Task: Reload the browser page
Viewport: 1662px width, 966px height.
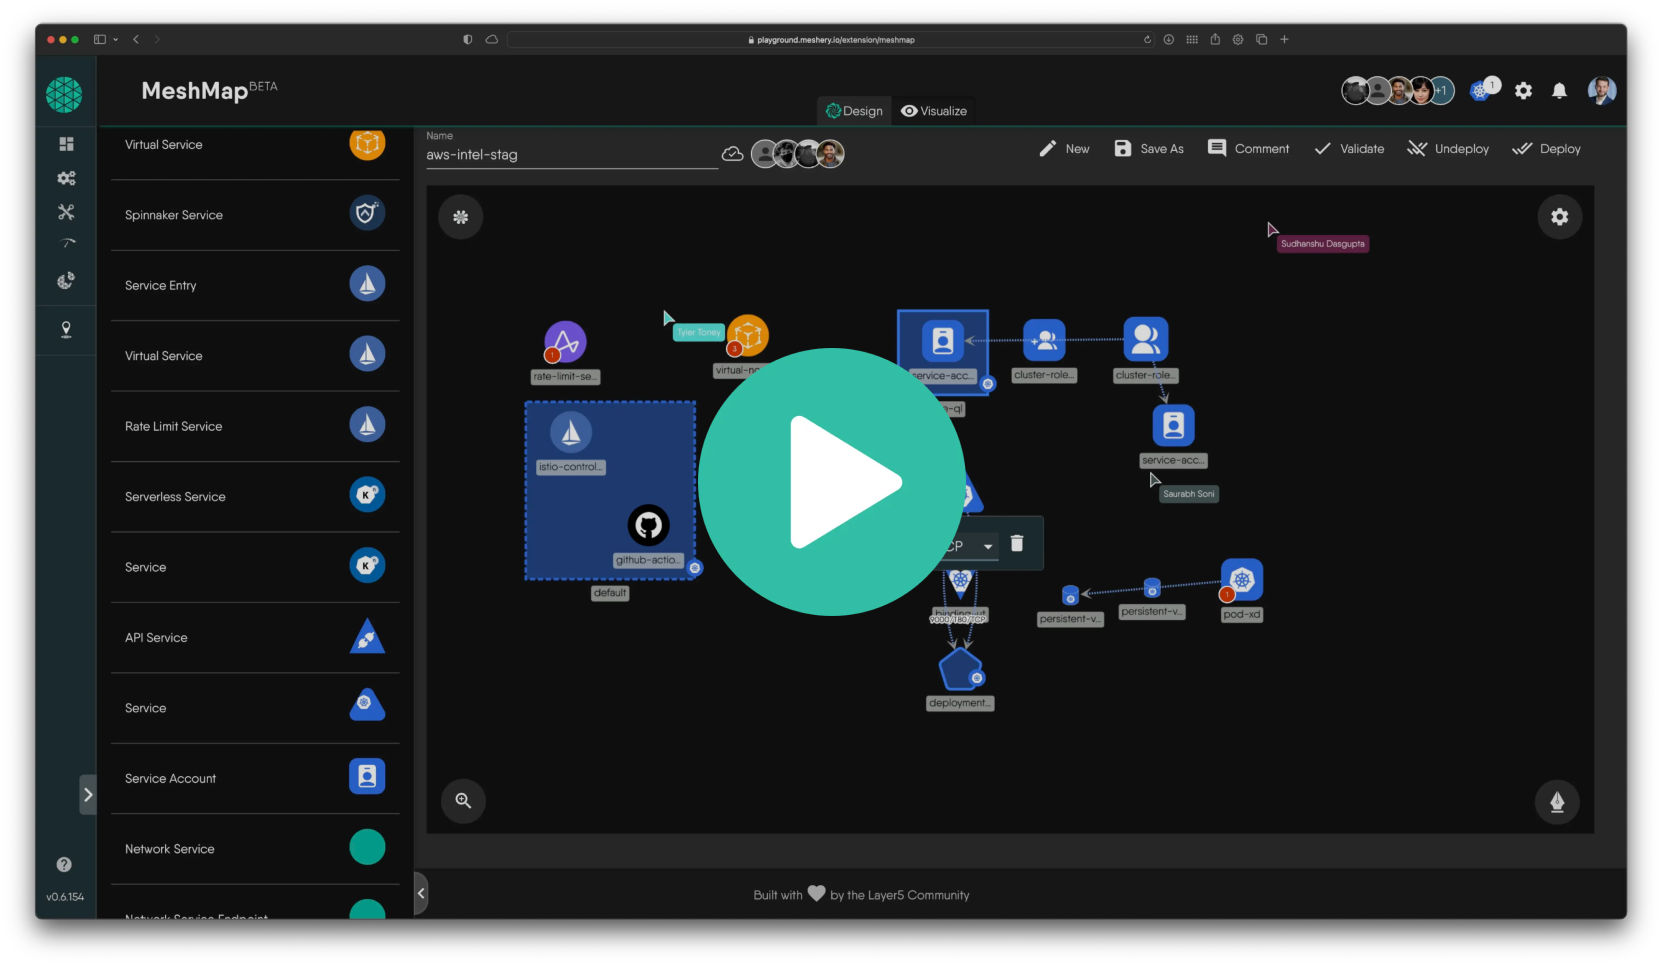Action: [x=1147, y=40]
